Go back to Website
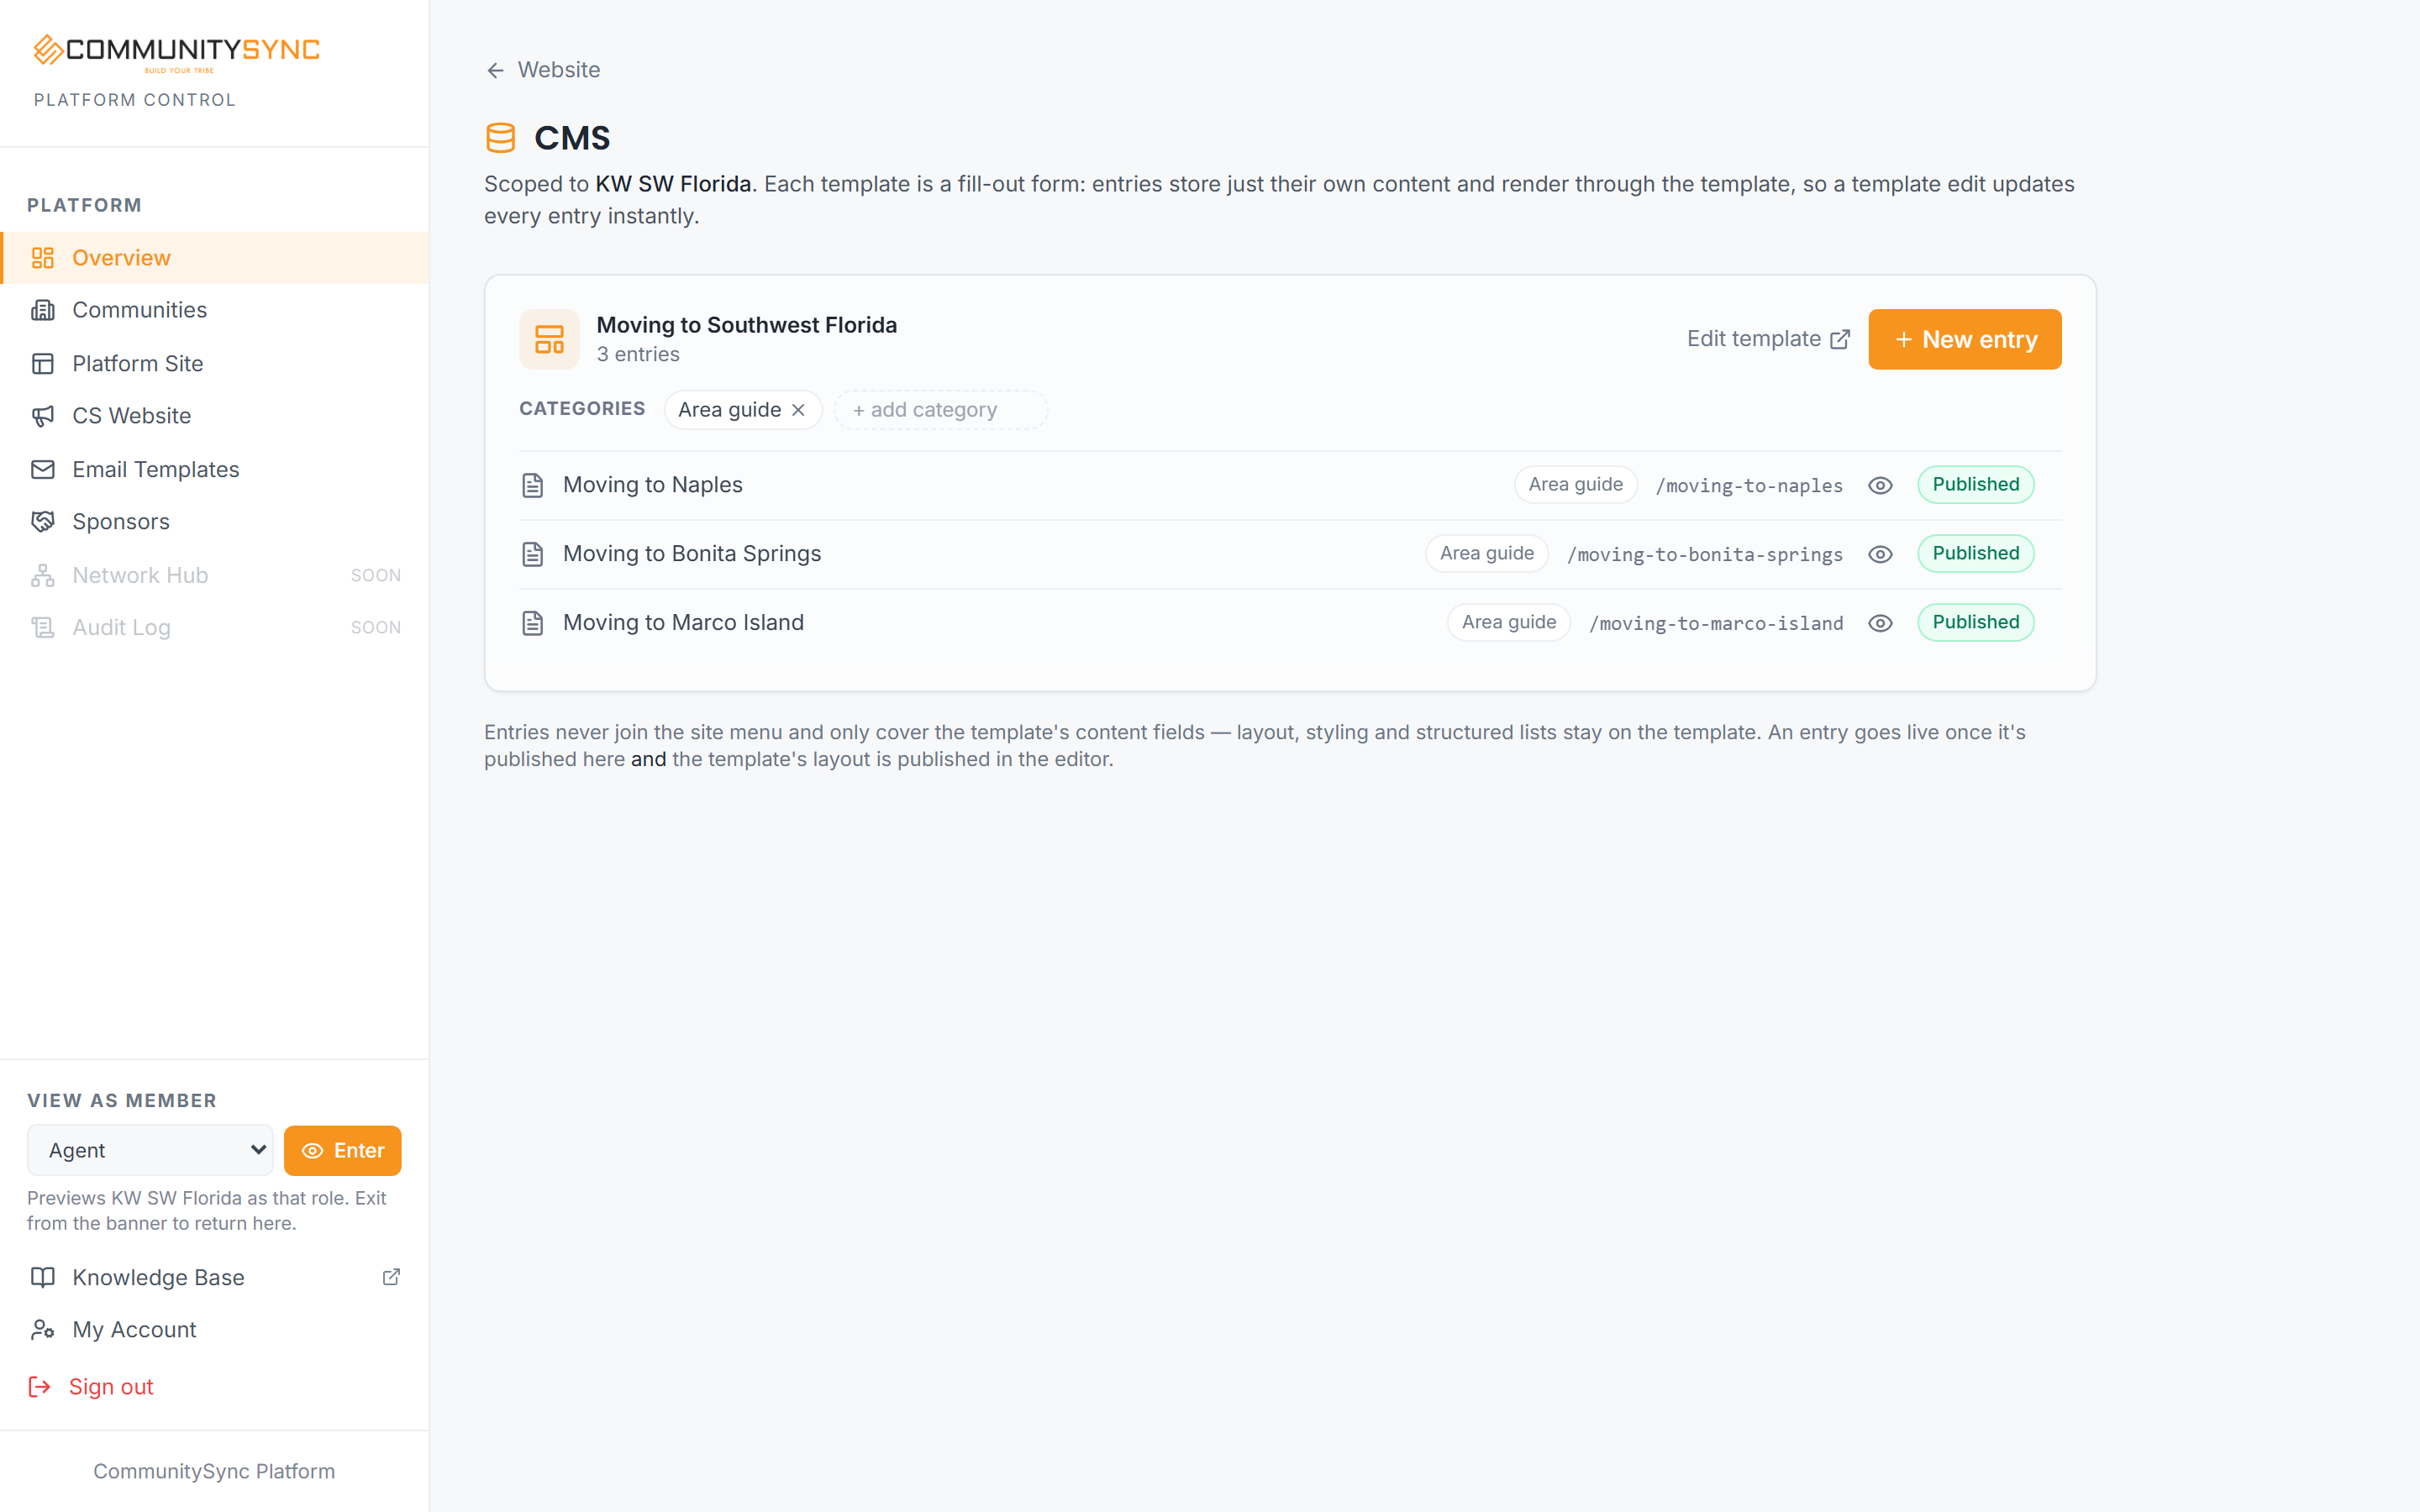 pos(543,70)
